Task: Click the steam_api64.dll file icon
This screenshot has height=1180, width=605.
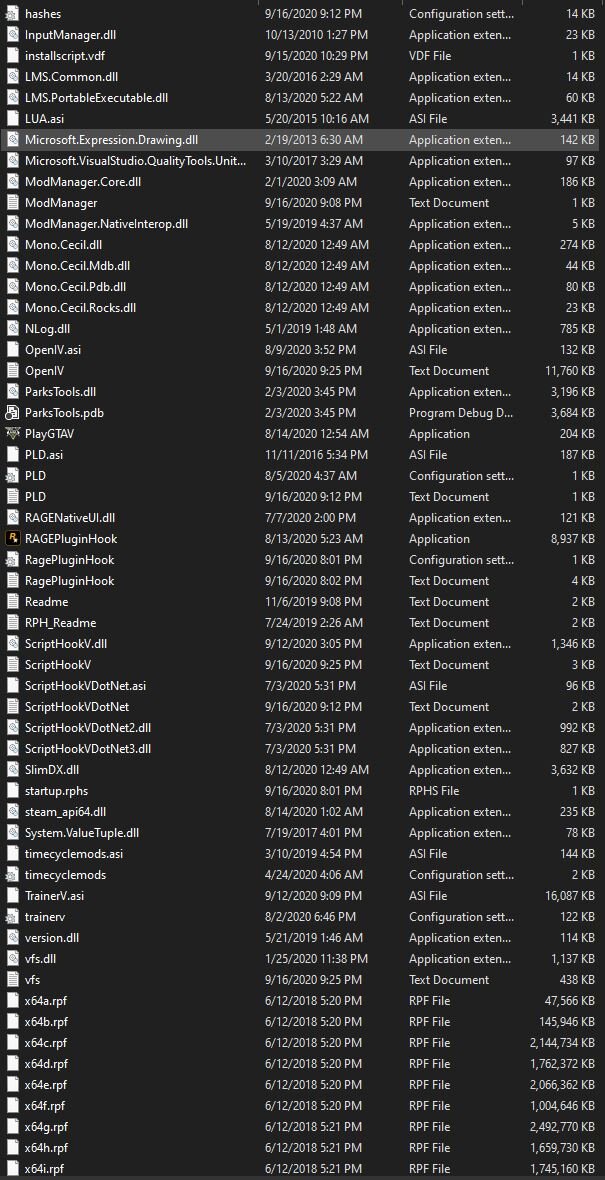Action: point(12,812)
